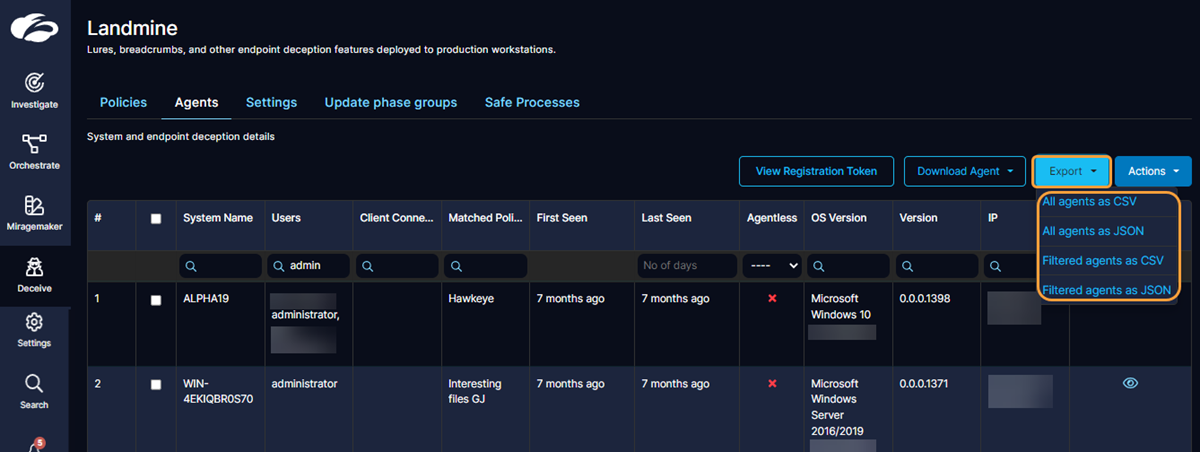Open the Settings gear in sidebar
Viewport: 1200px width, 452px height.
pyautogui.click(x=34, y=329)
